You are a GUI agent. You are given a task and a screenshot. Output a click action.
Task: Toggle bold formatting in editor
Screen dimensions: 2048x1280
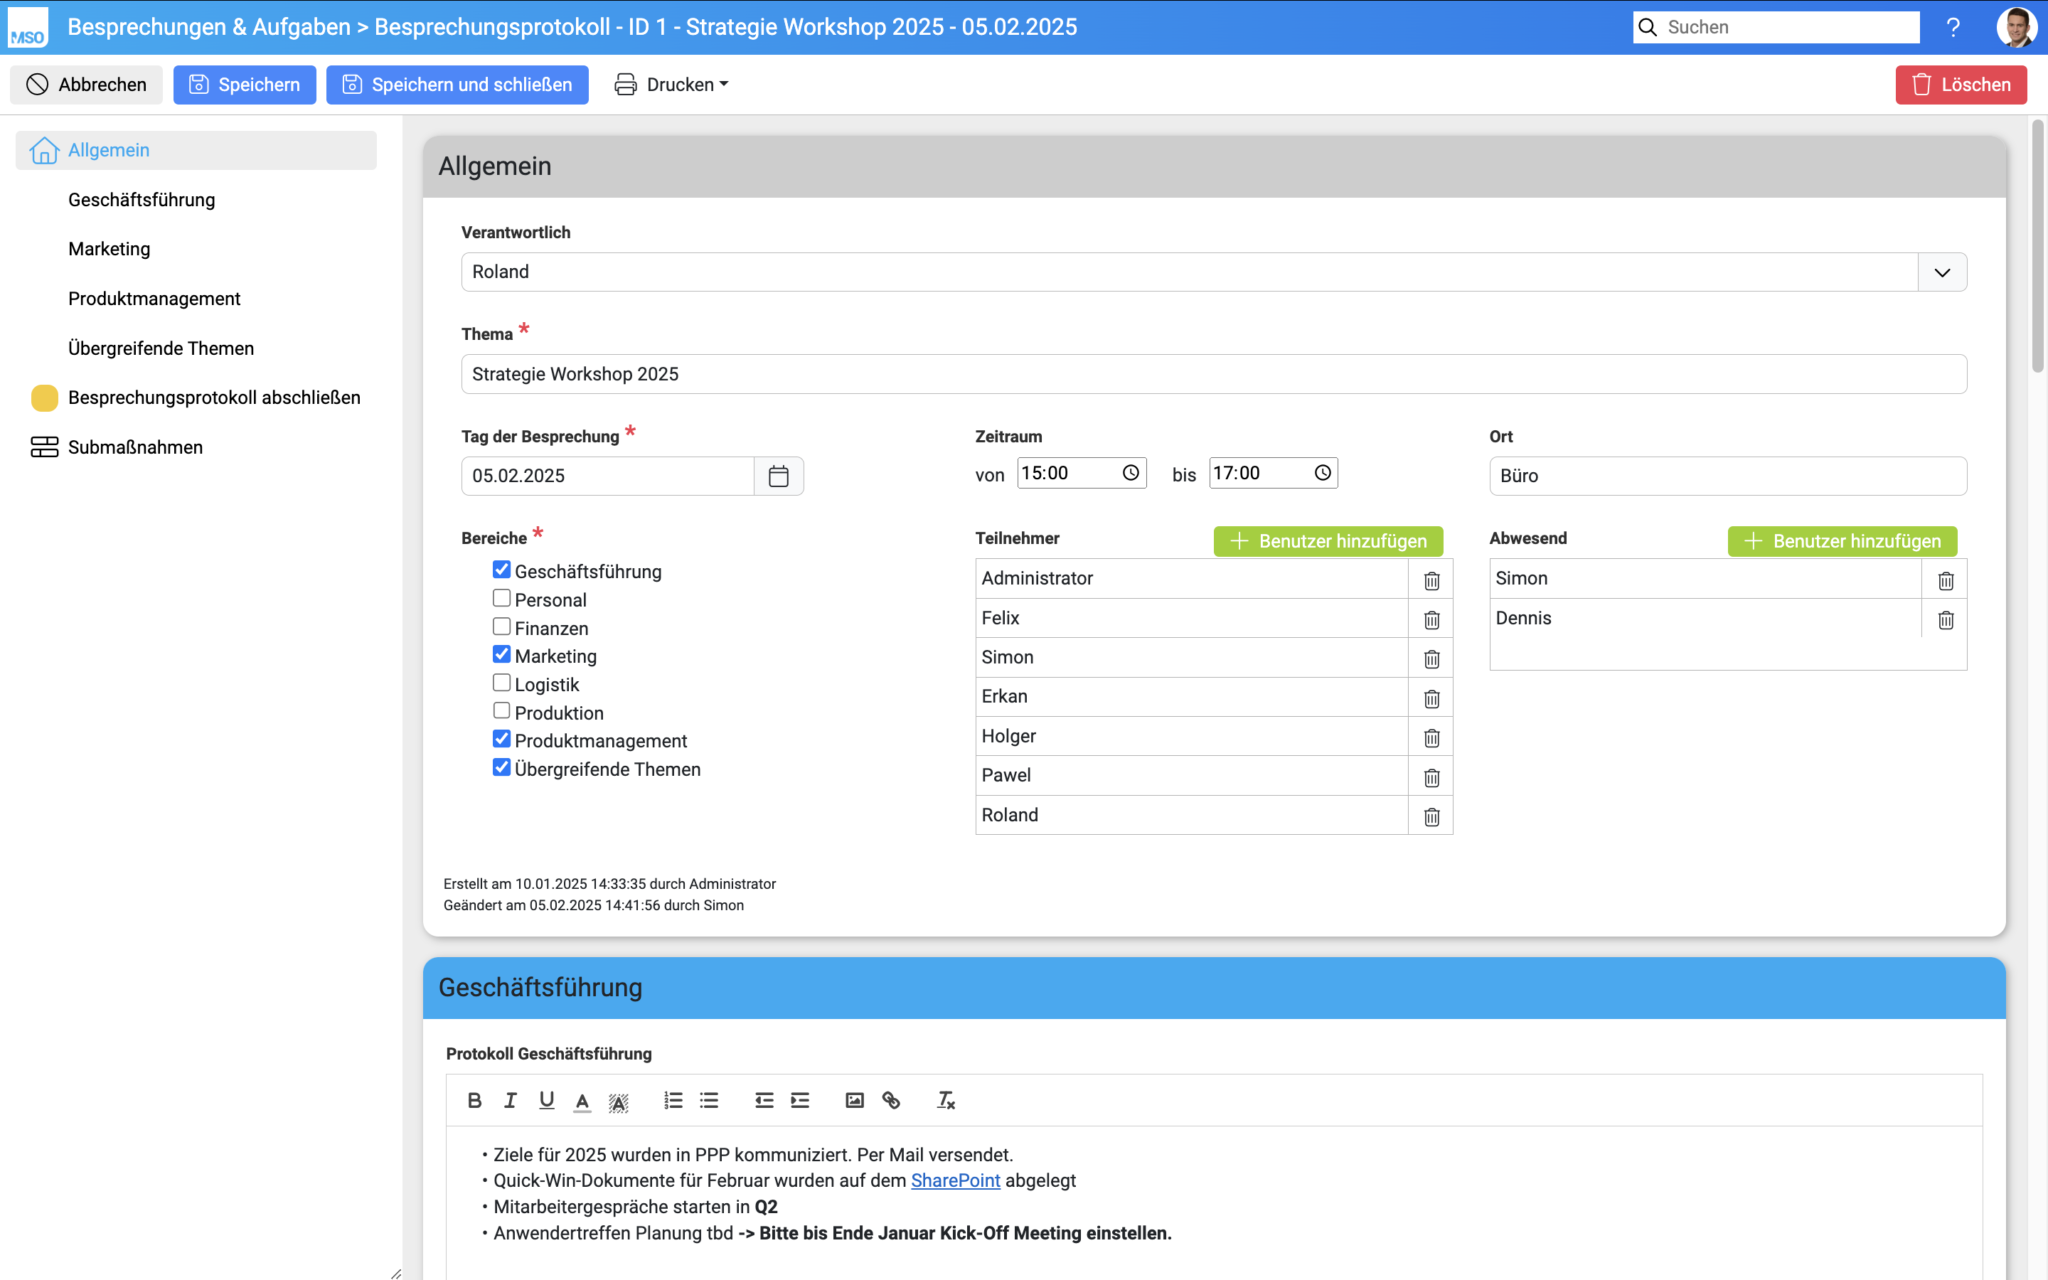(474, 1100)
